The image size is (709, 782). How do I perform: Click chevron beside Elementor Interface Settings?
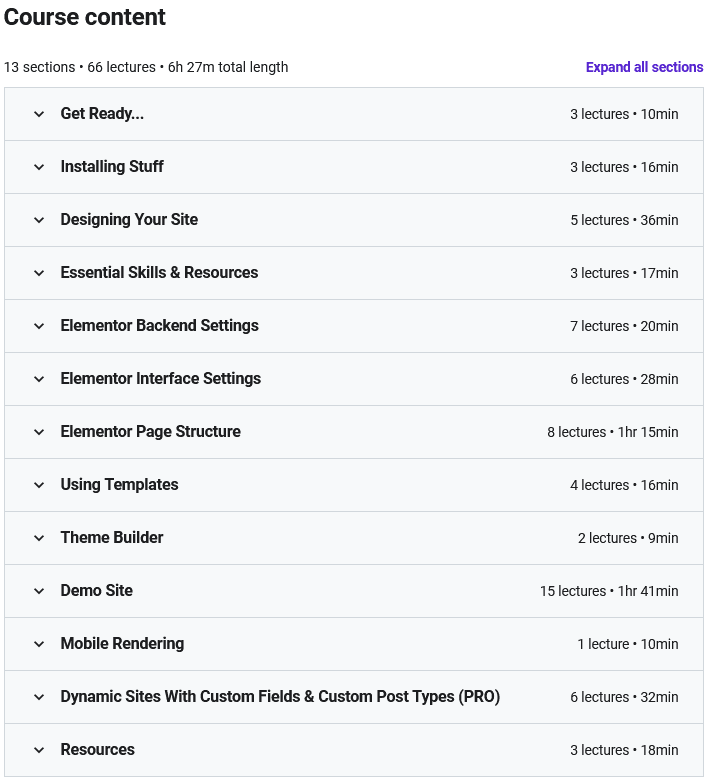point(39,379)
